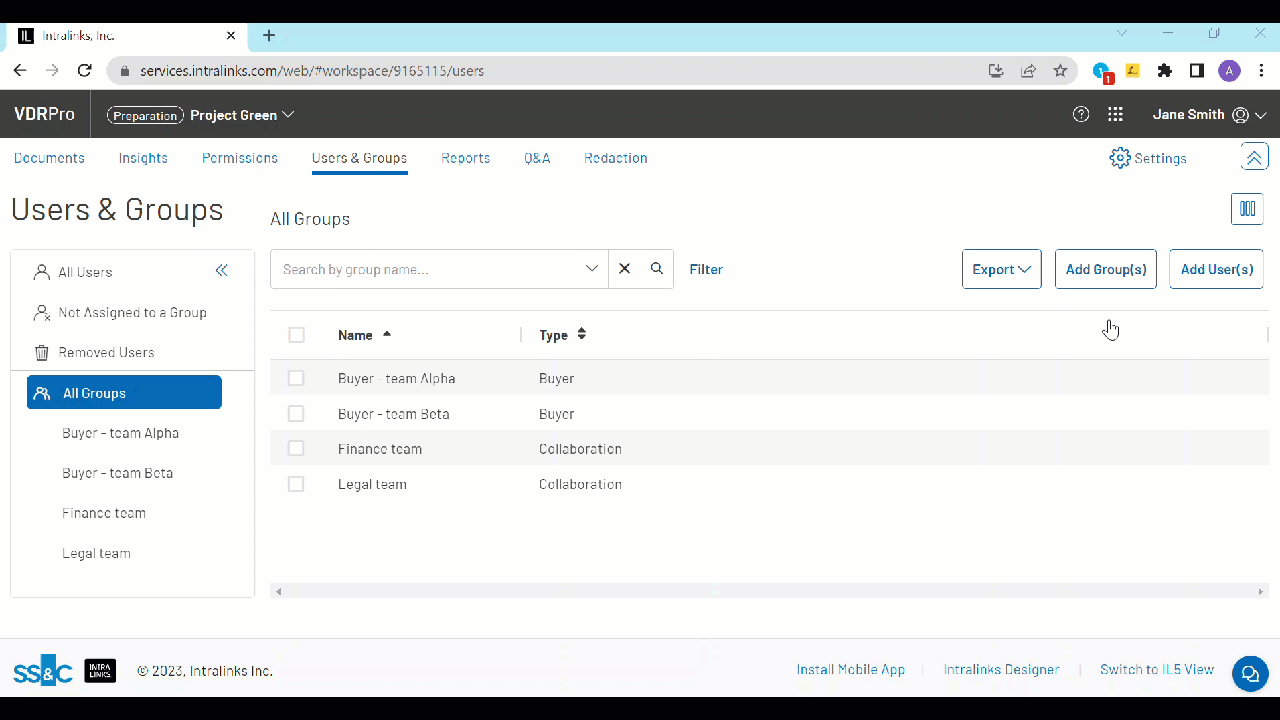Screen dimensions: 1280x720
Task: Check the box for Buyer - team Alpha
Action: point(296,378)
